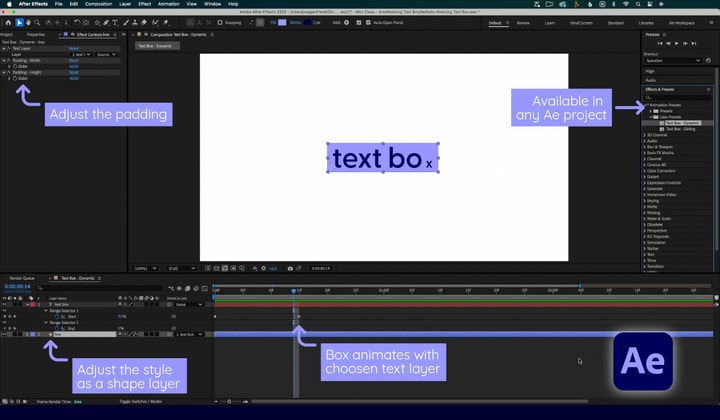Select the Type tool
This screenshot has width=720, height=420.
point(115,22)
